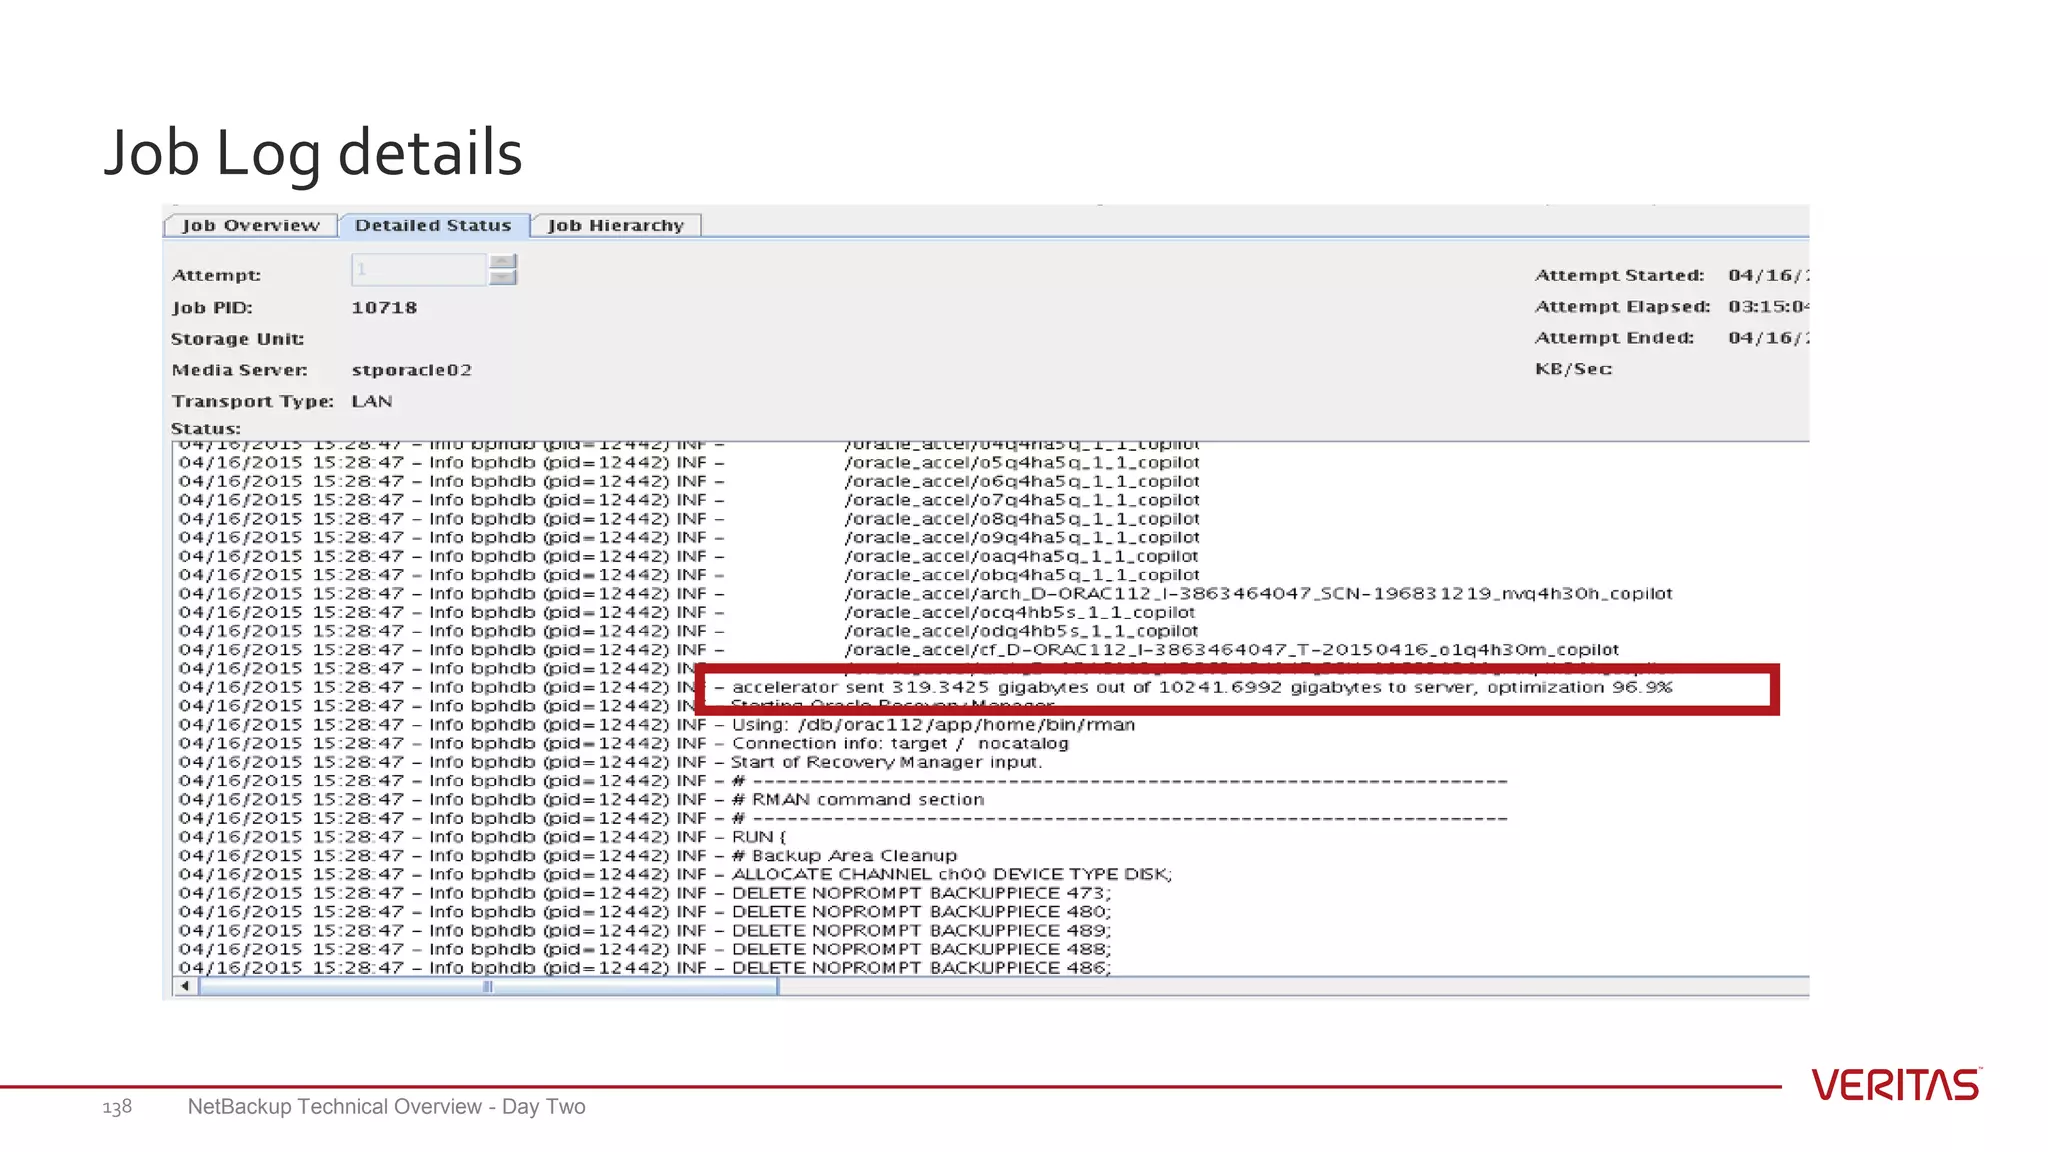Select DELETE NOPROMPT BACKUPPIECE 480 line

pos(645,912)
